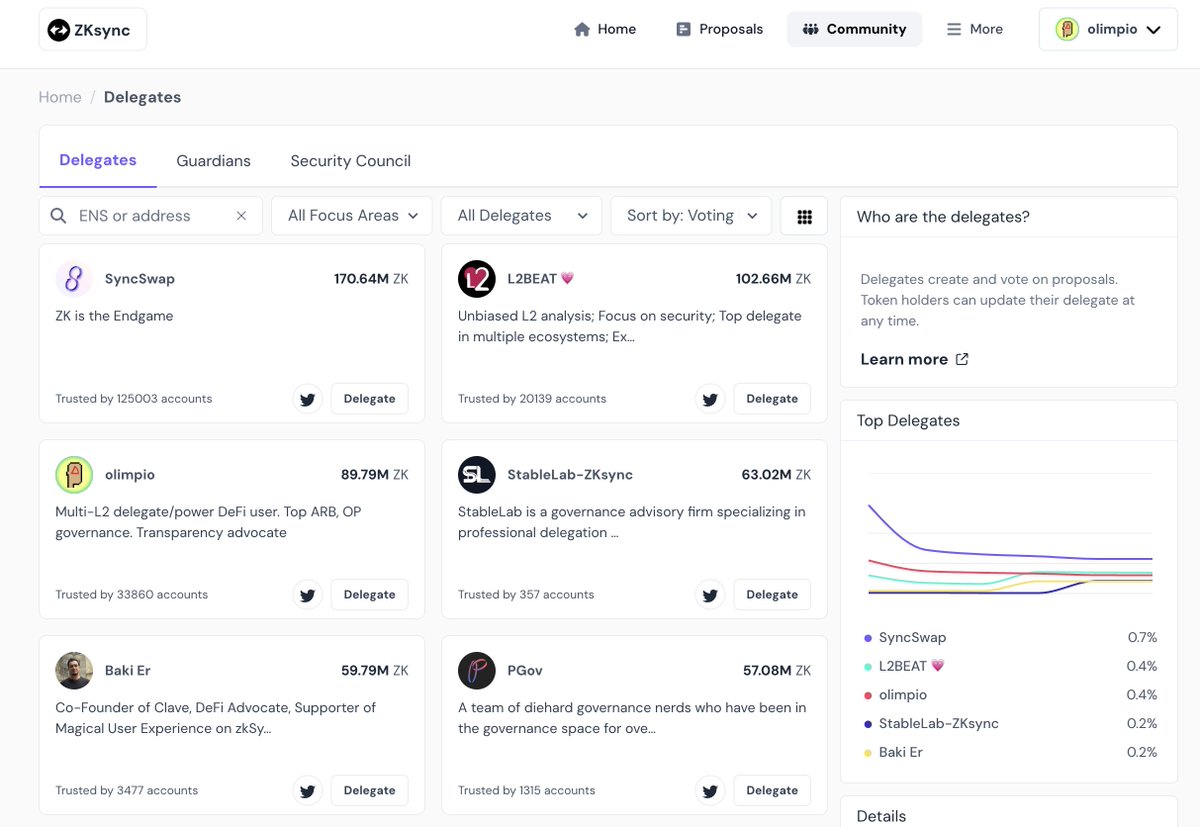Image resolution: width=1200 pixels, height=827 pixels.
Task: Click the Top Delegates line chart
Action: (1010, 535)
